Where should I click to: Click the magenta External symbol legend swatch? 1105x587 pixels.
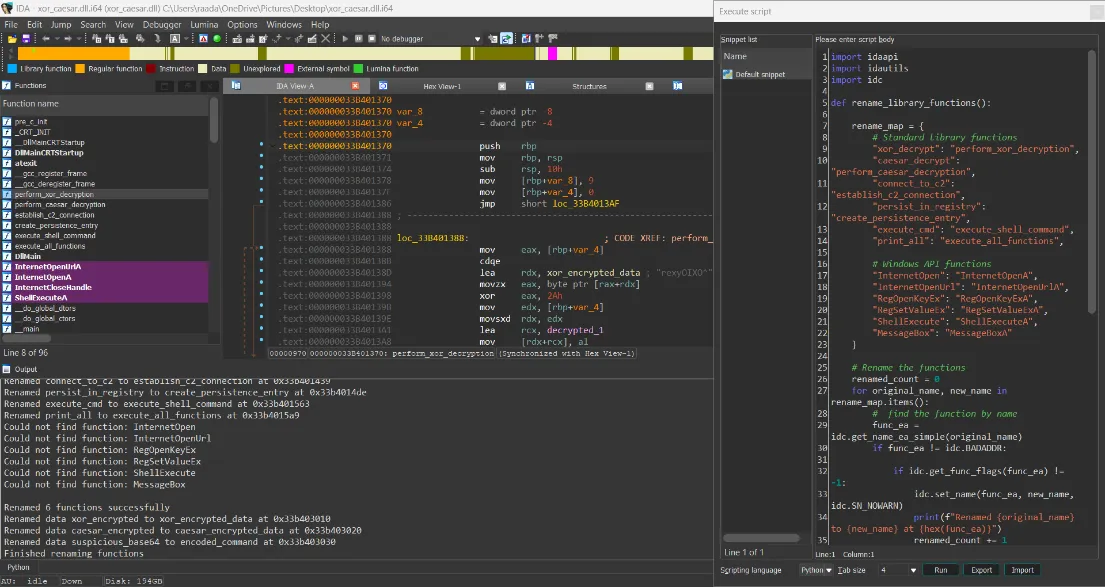point(289,68)
